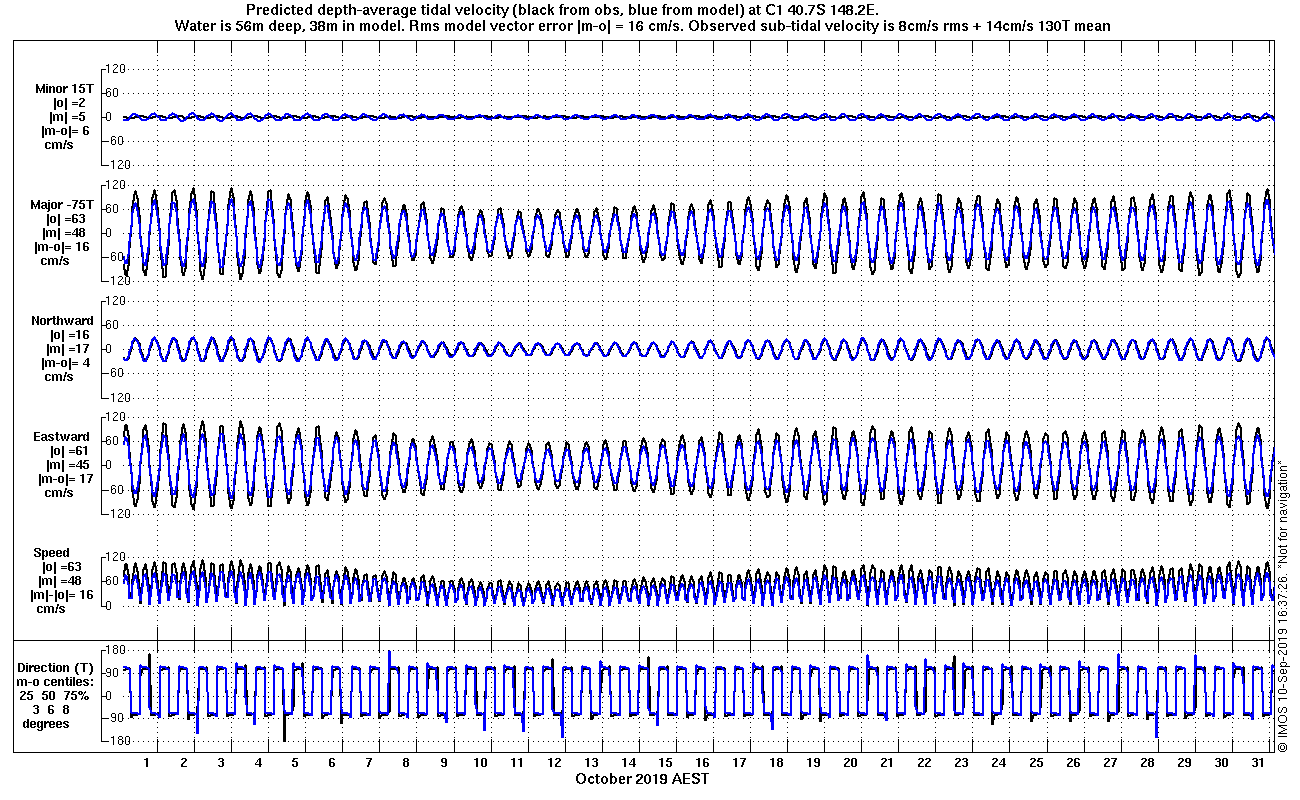Click day '15' on the date axis
The image size is (1300, 800).
(665, 763)
